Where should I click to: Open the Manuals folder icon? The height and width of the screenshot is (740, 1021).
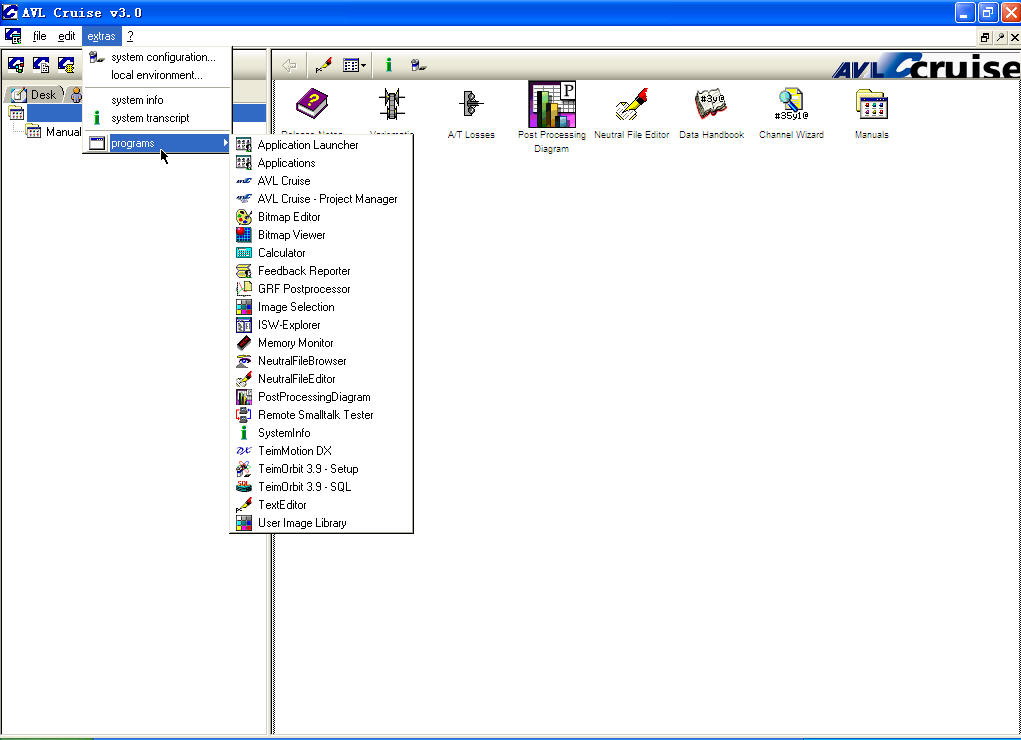(x=871, y=104)
